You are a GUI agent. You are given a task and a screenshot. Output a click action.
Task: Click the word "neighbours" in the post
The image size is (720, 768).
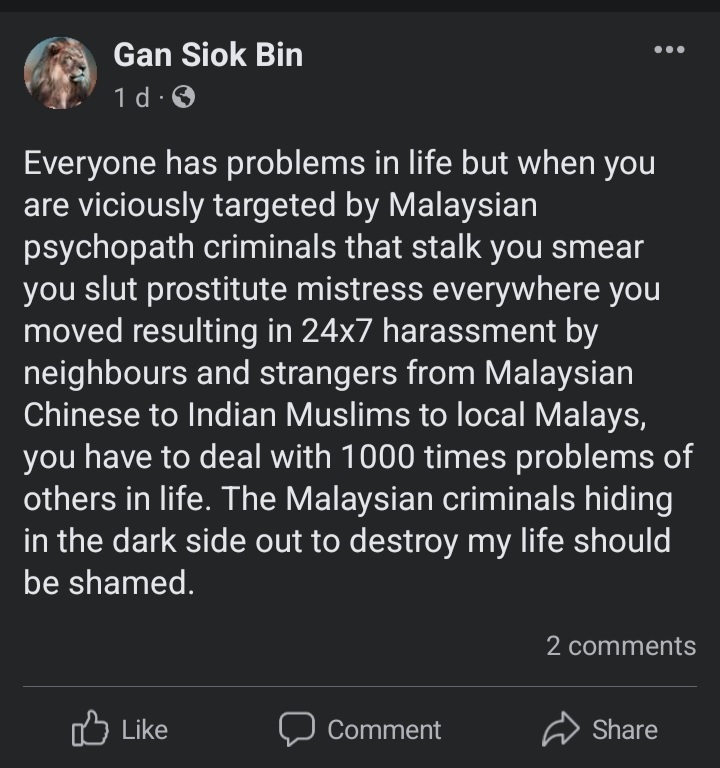pyautogui.click(x=105, y=374)
